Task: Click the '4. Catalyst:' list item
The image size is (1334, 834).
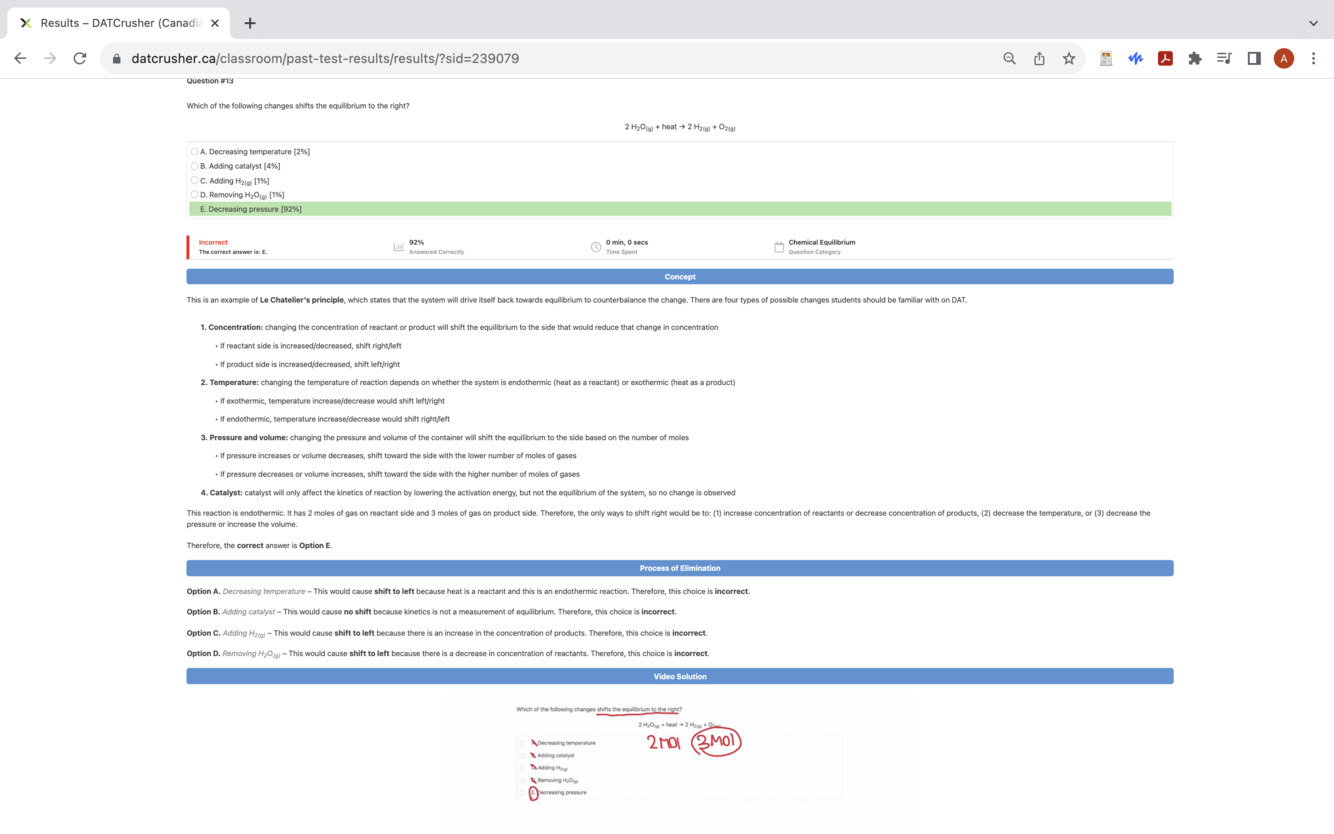Action: pos(468,492)
